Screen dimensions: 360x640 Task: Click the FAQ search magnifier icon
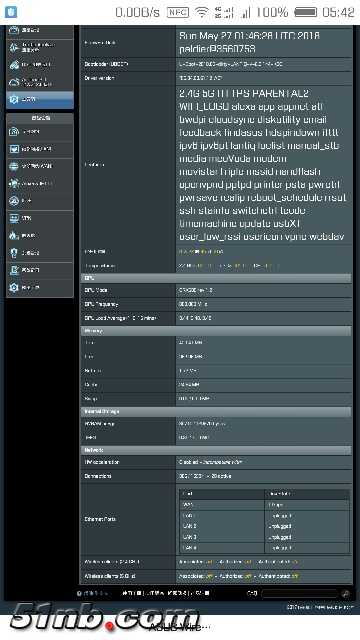tap(345, 593)
